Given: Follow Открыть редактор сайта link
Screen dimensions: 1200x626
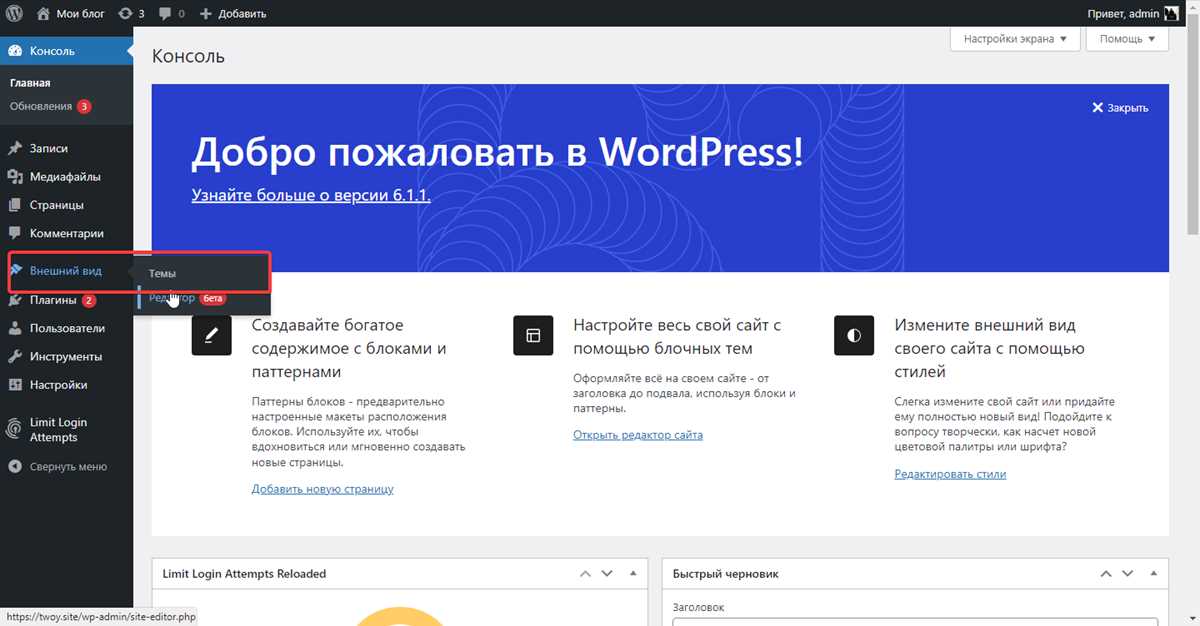Looking at the screenshot, I should (638, 435).
